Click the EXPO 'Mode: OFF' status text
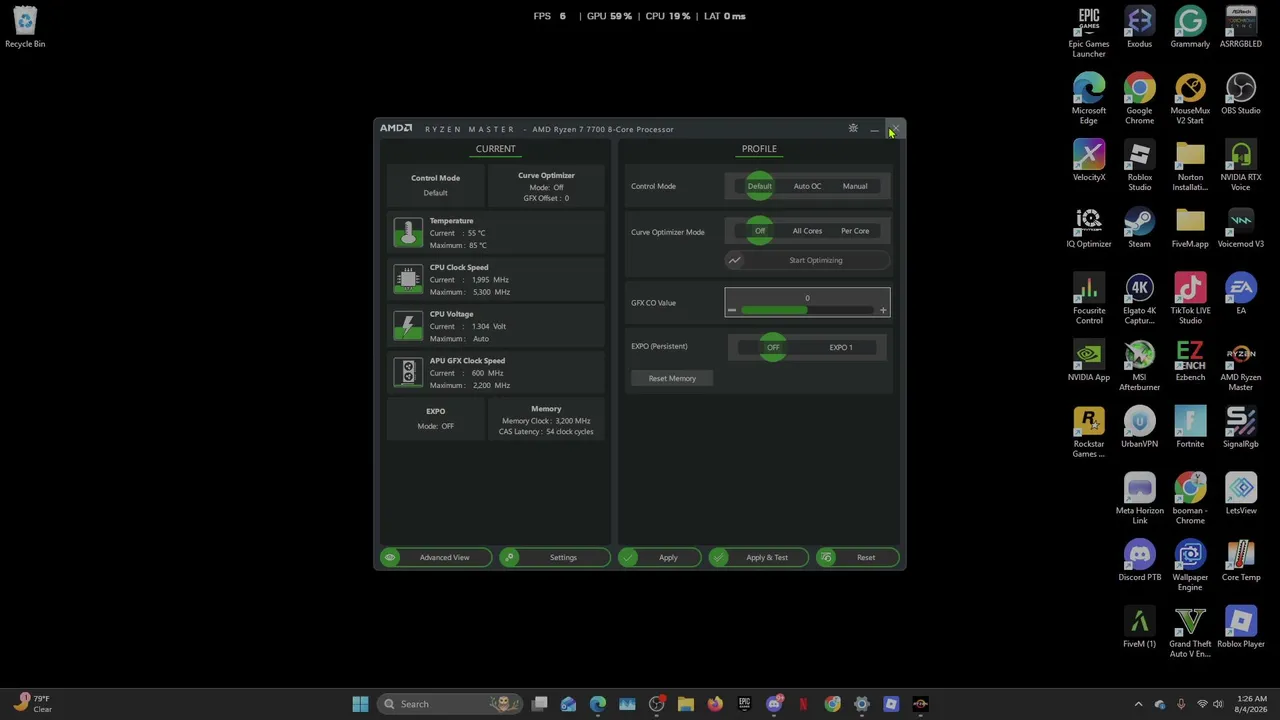 click(x=435, y=426)
